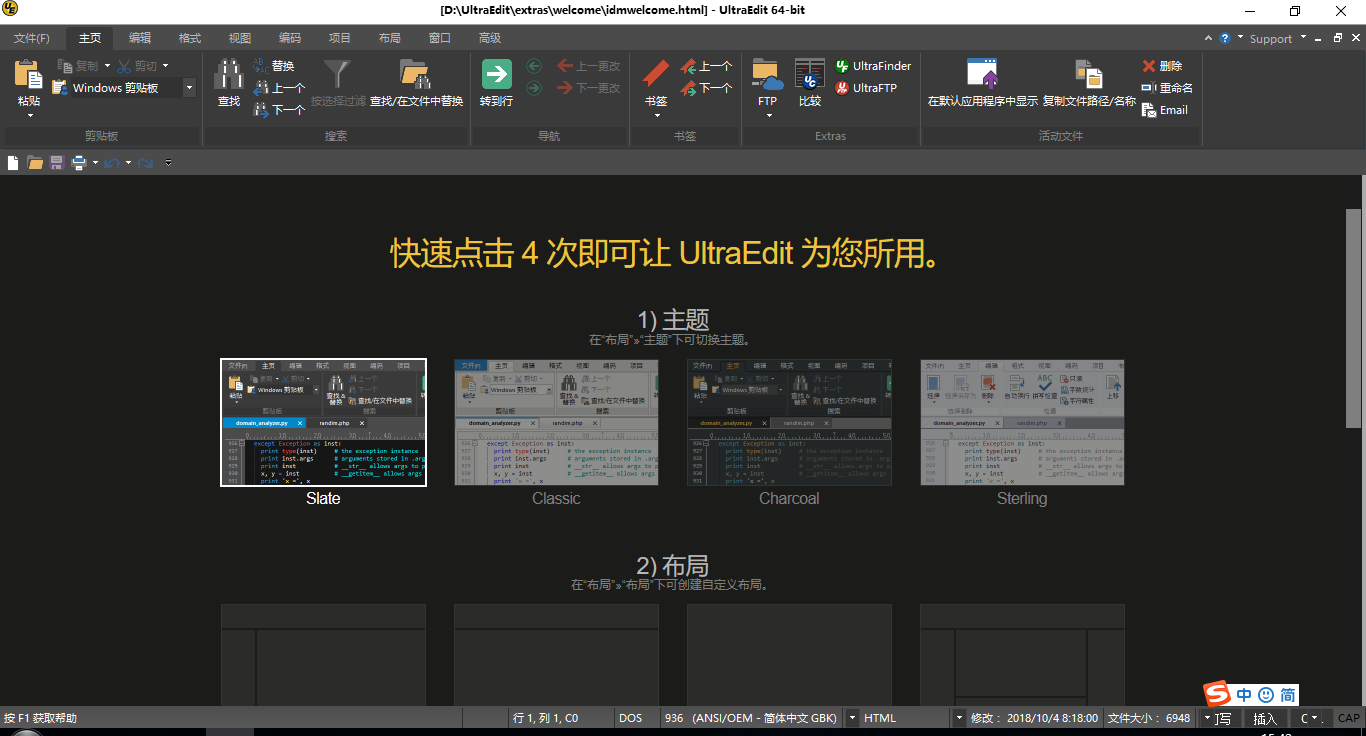Click the vertical scrollbar of welcome page
Viewport: 1366px width, 736px height.
1353,318
